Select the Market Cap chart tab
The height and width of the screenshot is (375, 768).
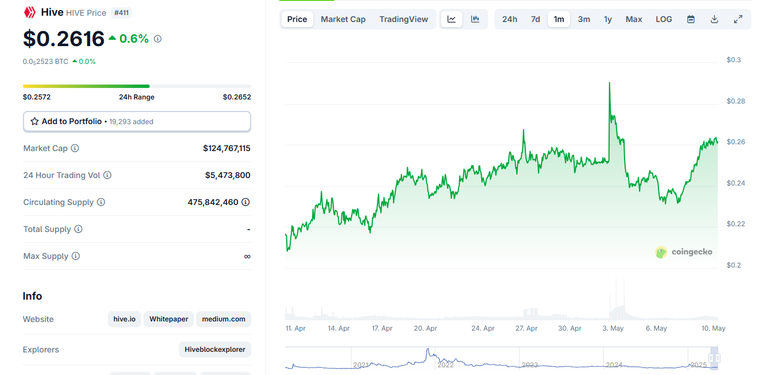343,19
